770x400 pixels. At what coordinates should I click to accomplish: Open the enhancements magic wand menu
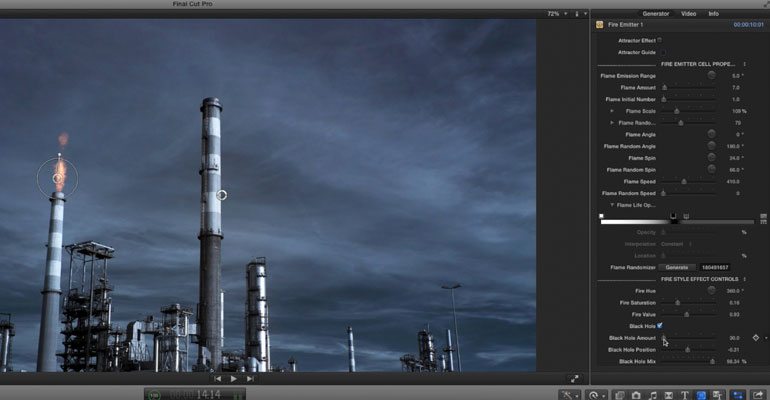click(x=570, y=395)
